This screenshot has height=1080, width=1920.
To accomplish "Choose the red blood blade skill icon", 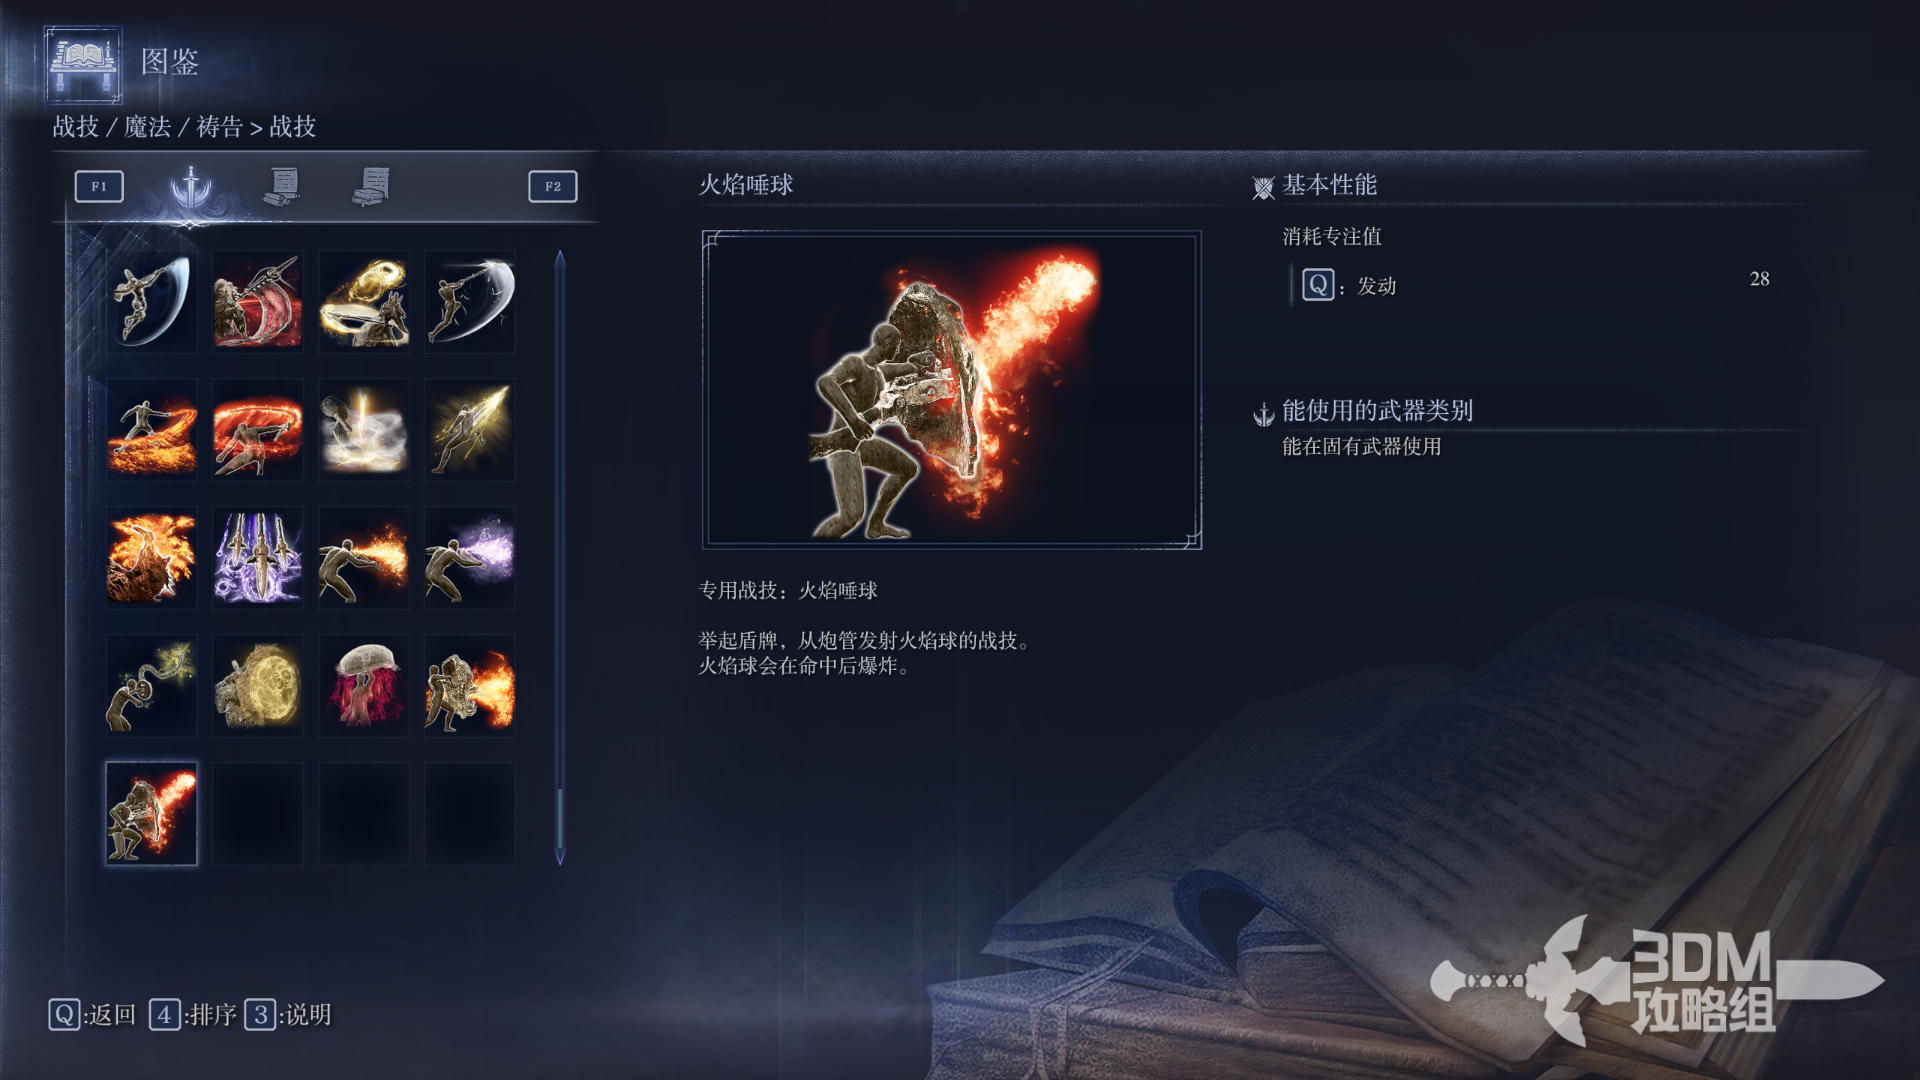I will coord(258,301).
